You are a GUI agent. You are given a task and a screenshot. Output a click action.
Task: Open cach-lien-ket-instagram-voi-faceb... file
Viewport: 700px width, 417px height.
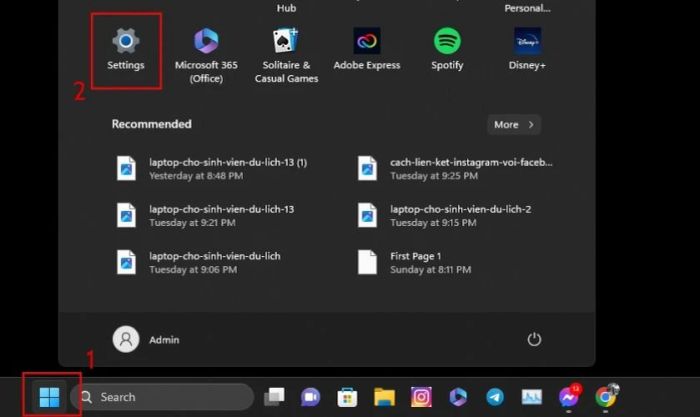click(x=454, y=169)
